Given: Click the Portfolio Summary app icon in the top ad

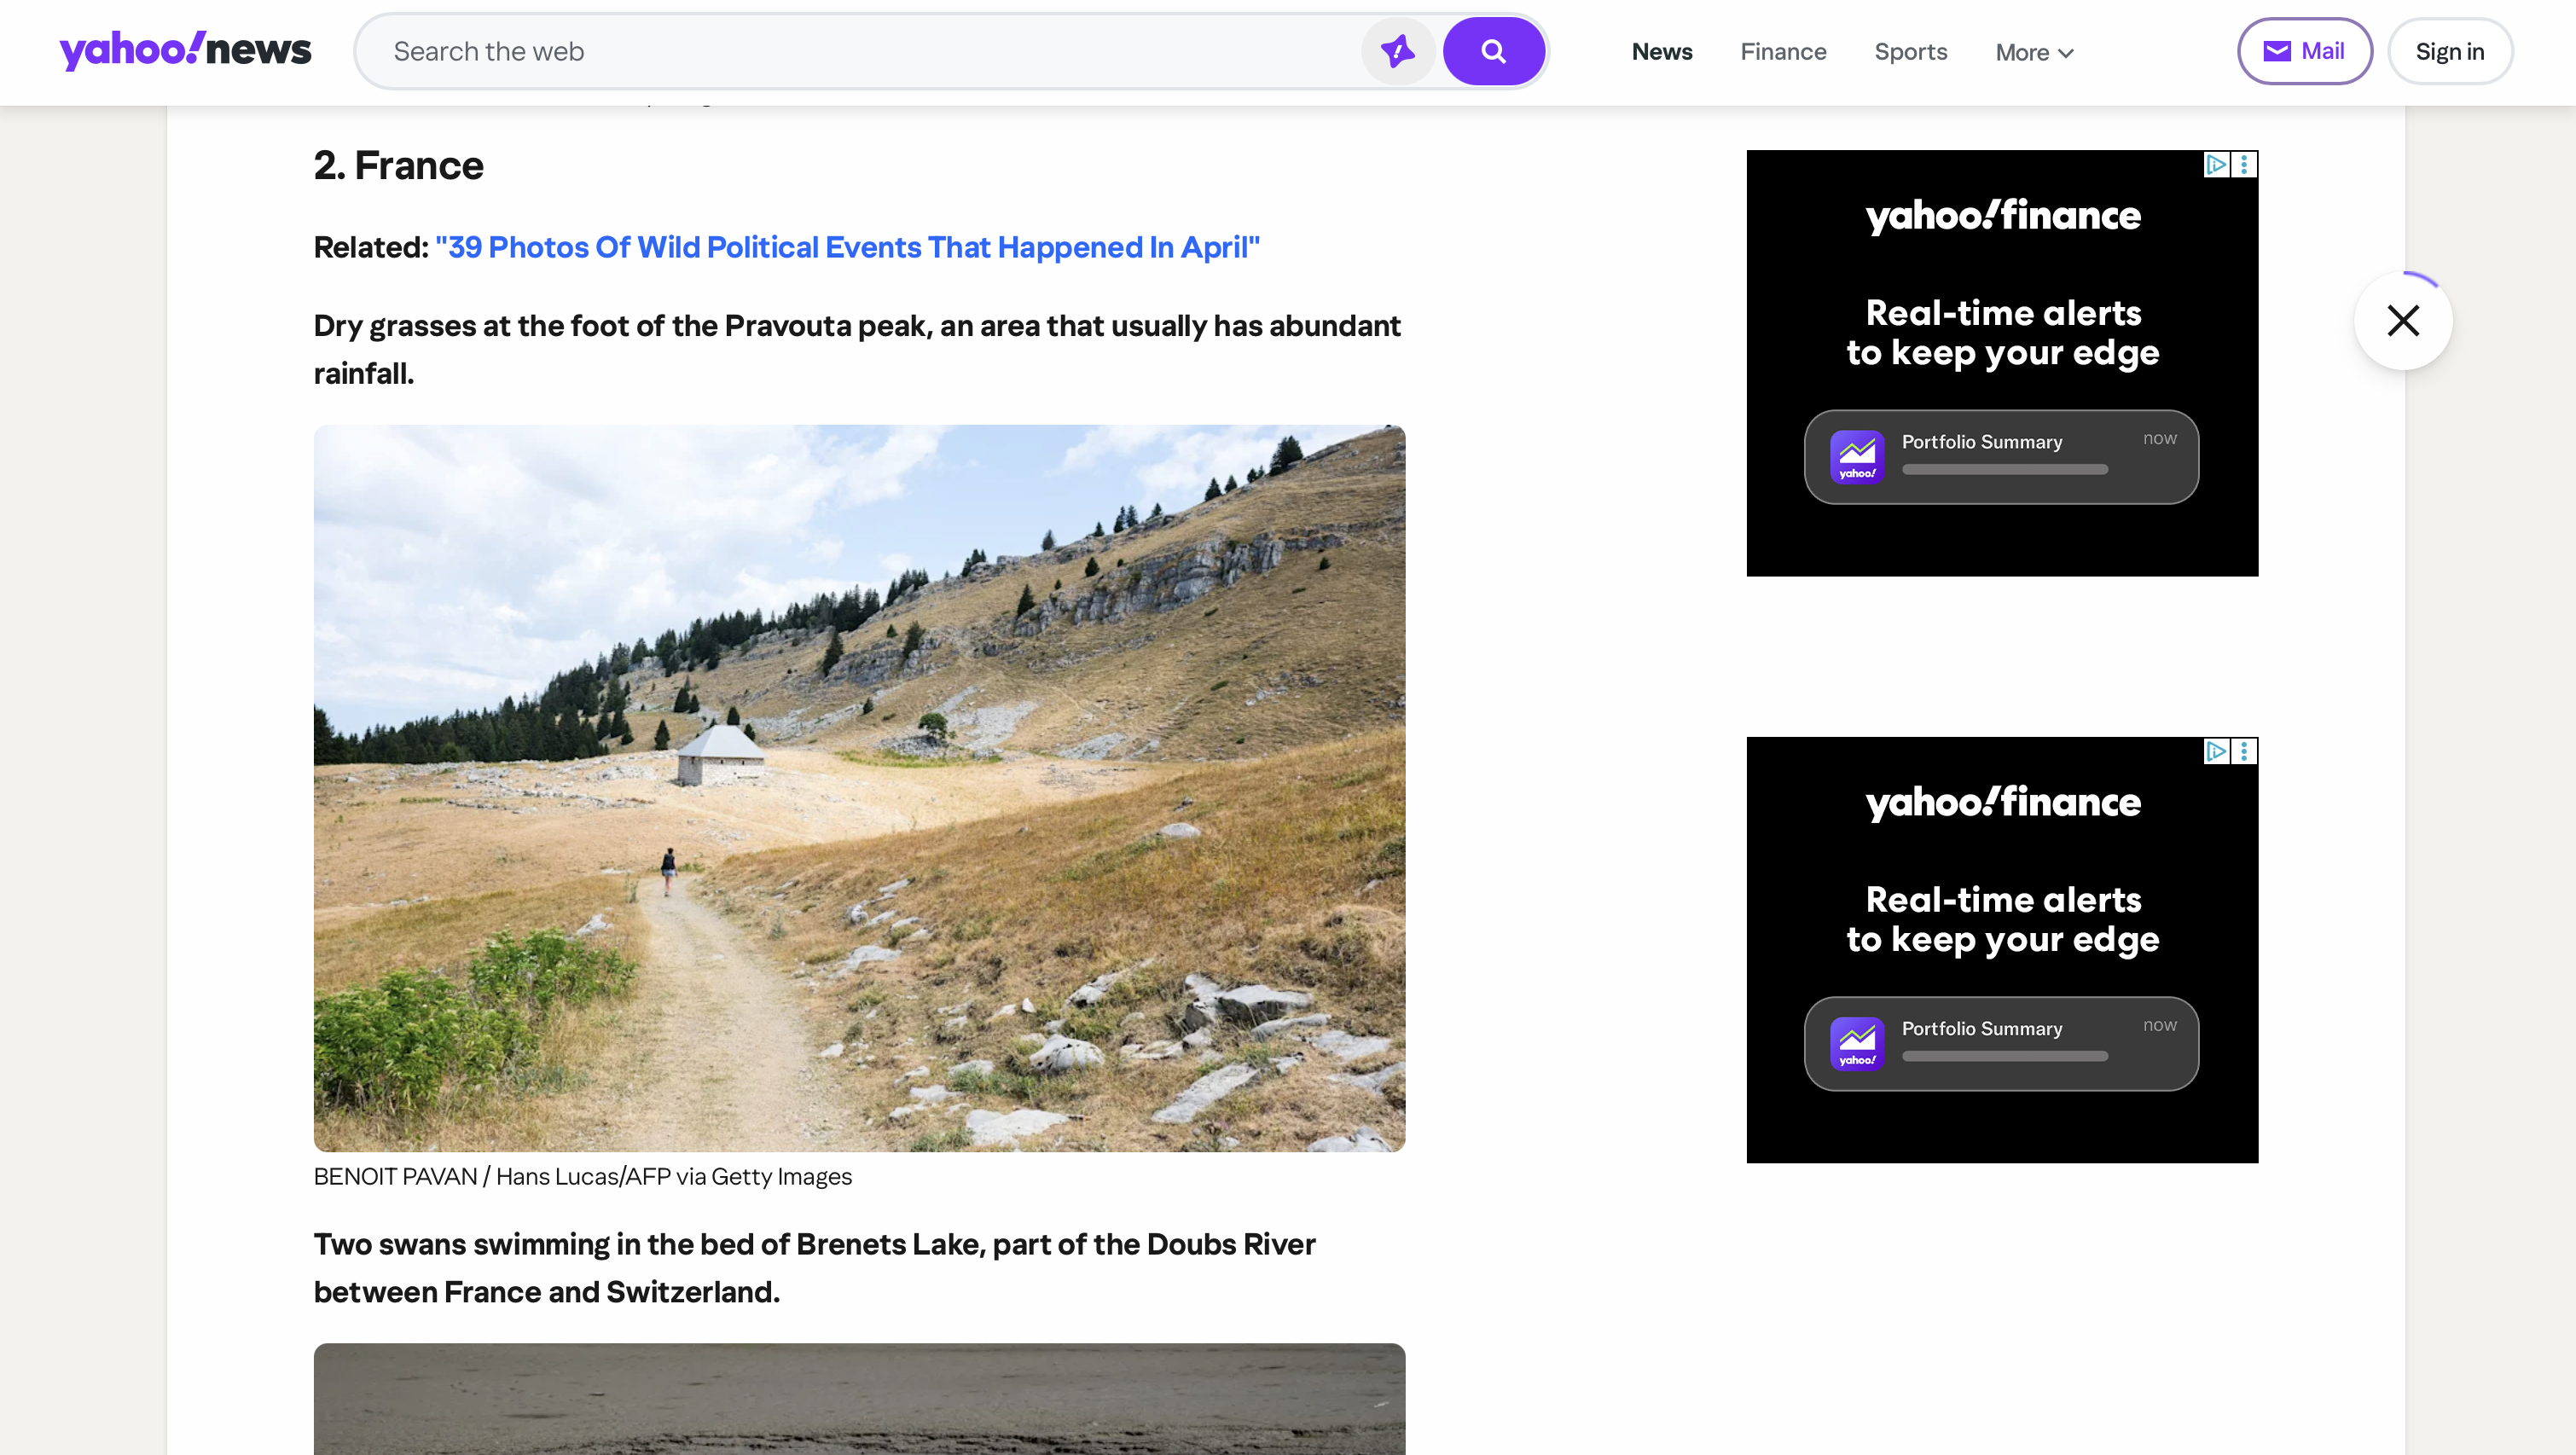Looking at the screenshot, I should tap(1857, 457).
